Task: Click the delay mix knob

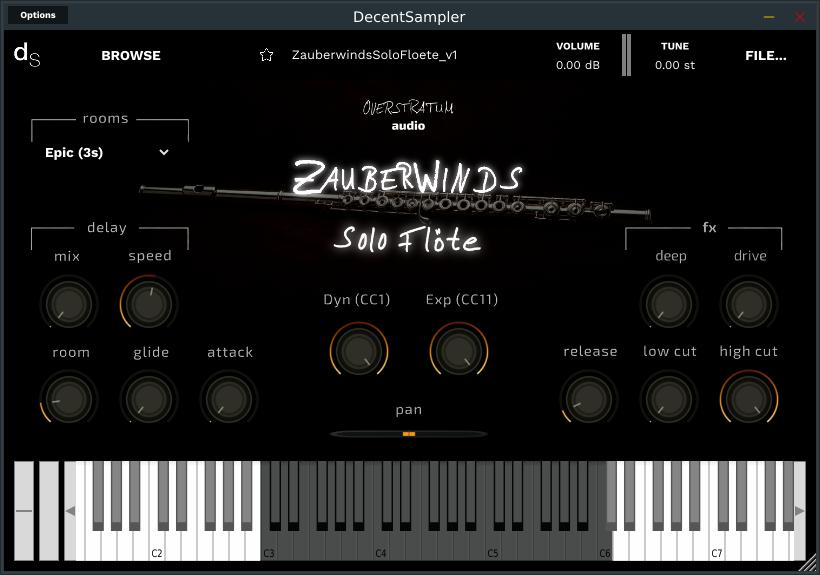Action: click(69, 304)
